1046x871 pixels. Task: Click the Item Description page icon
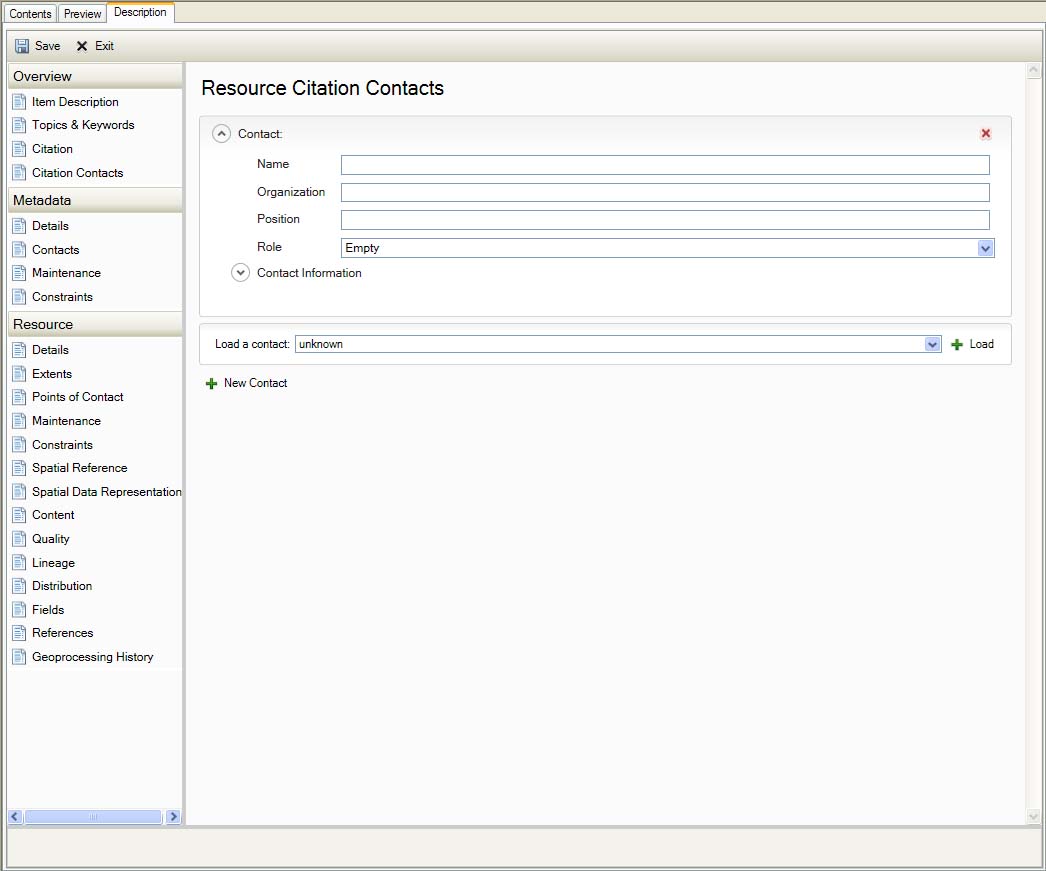[x=19, y=102]
